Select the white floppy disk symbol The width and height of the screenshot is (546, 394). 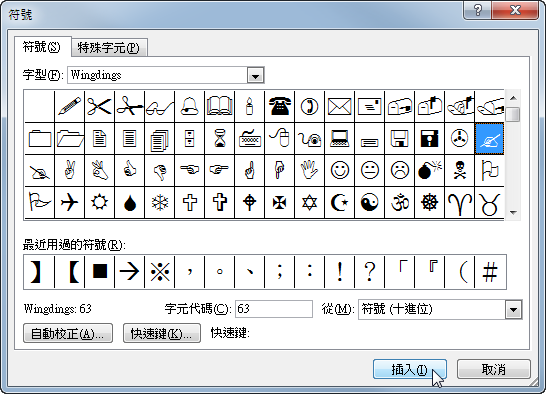point(399,138)
